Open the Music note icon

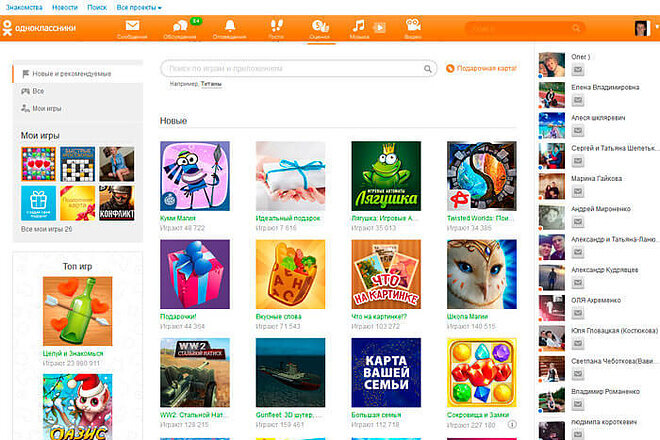point(359,28)
